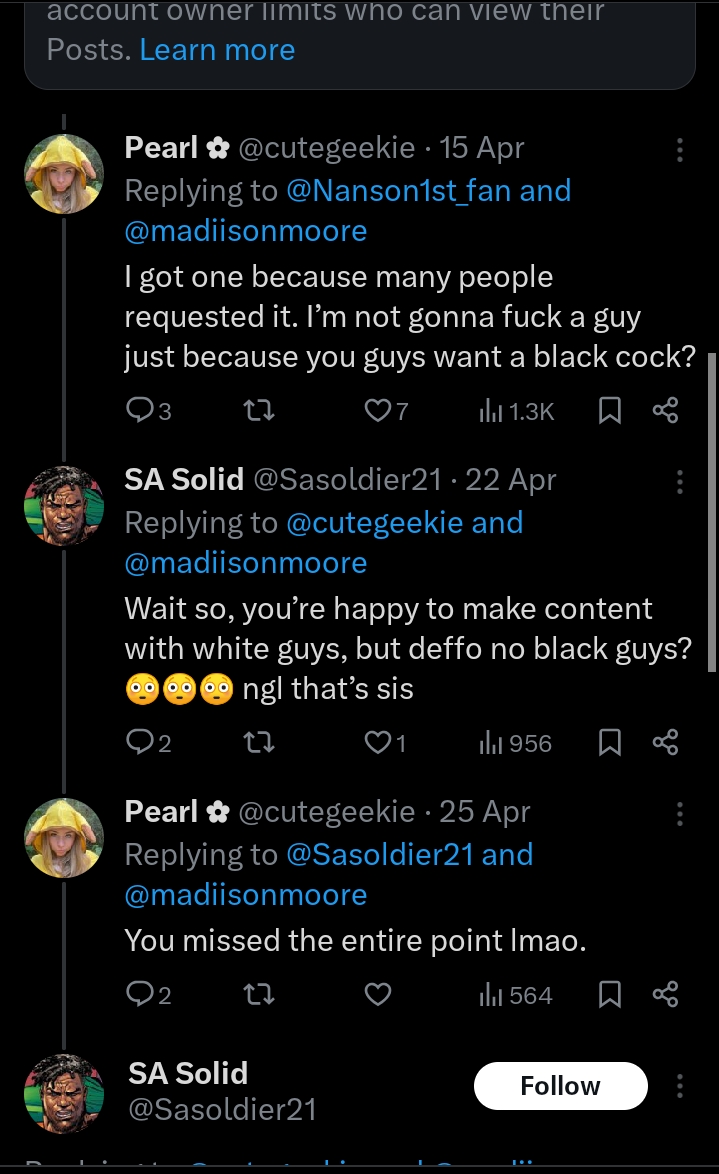Open more options on Pearl's 25 Apr tweet
The width and height of the screenshot is (719, 1174).
tap(679, 812)
